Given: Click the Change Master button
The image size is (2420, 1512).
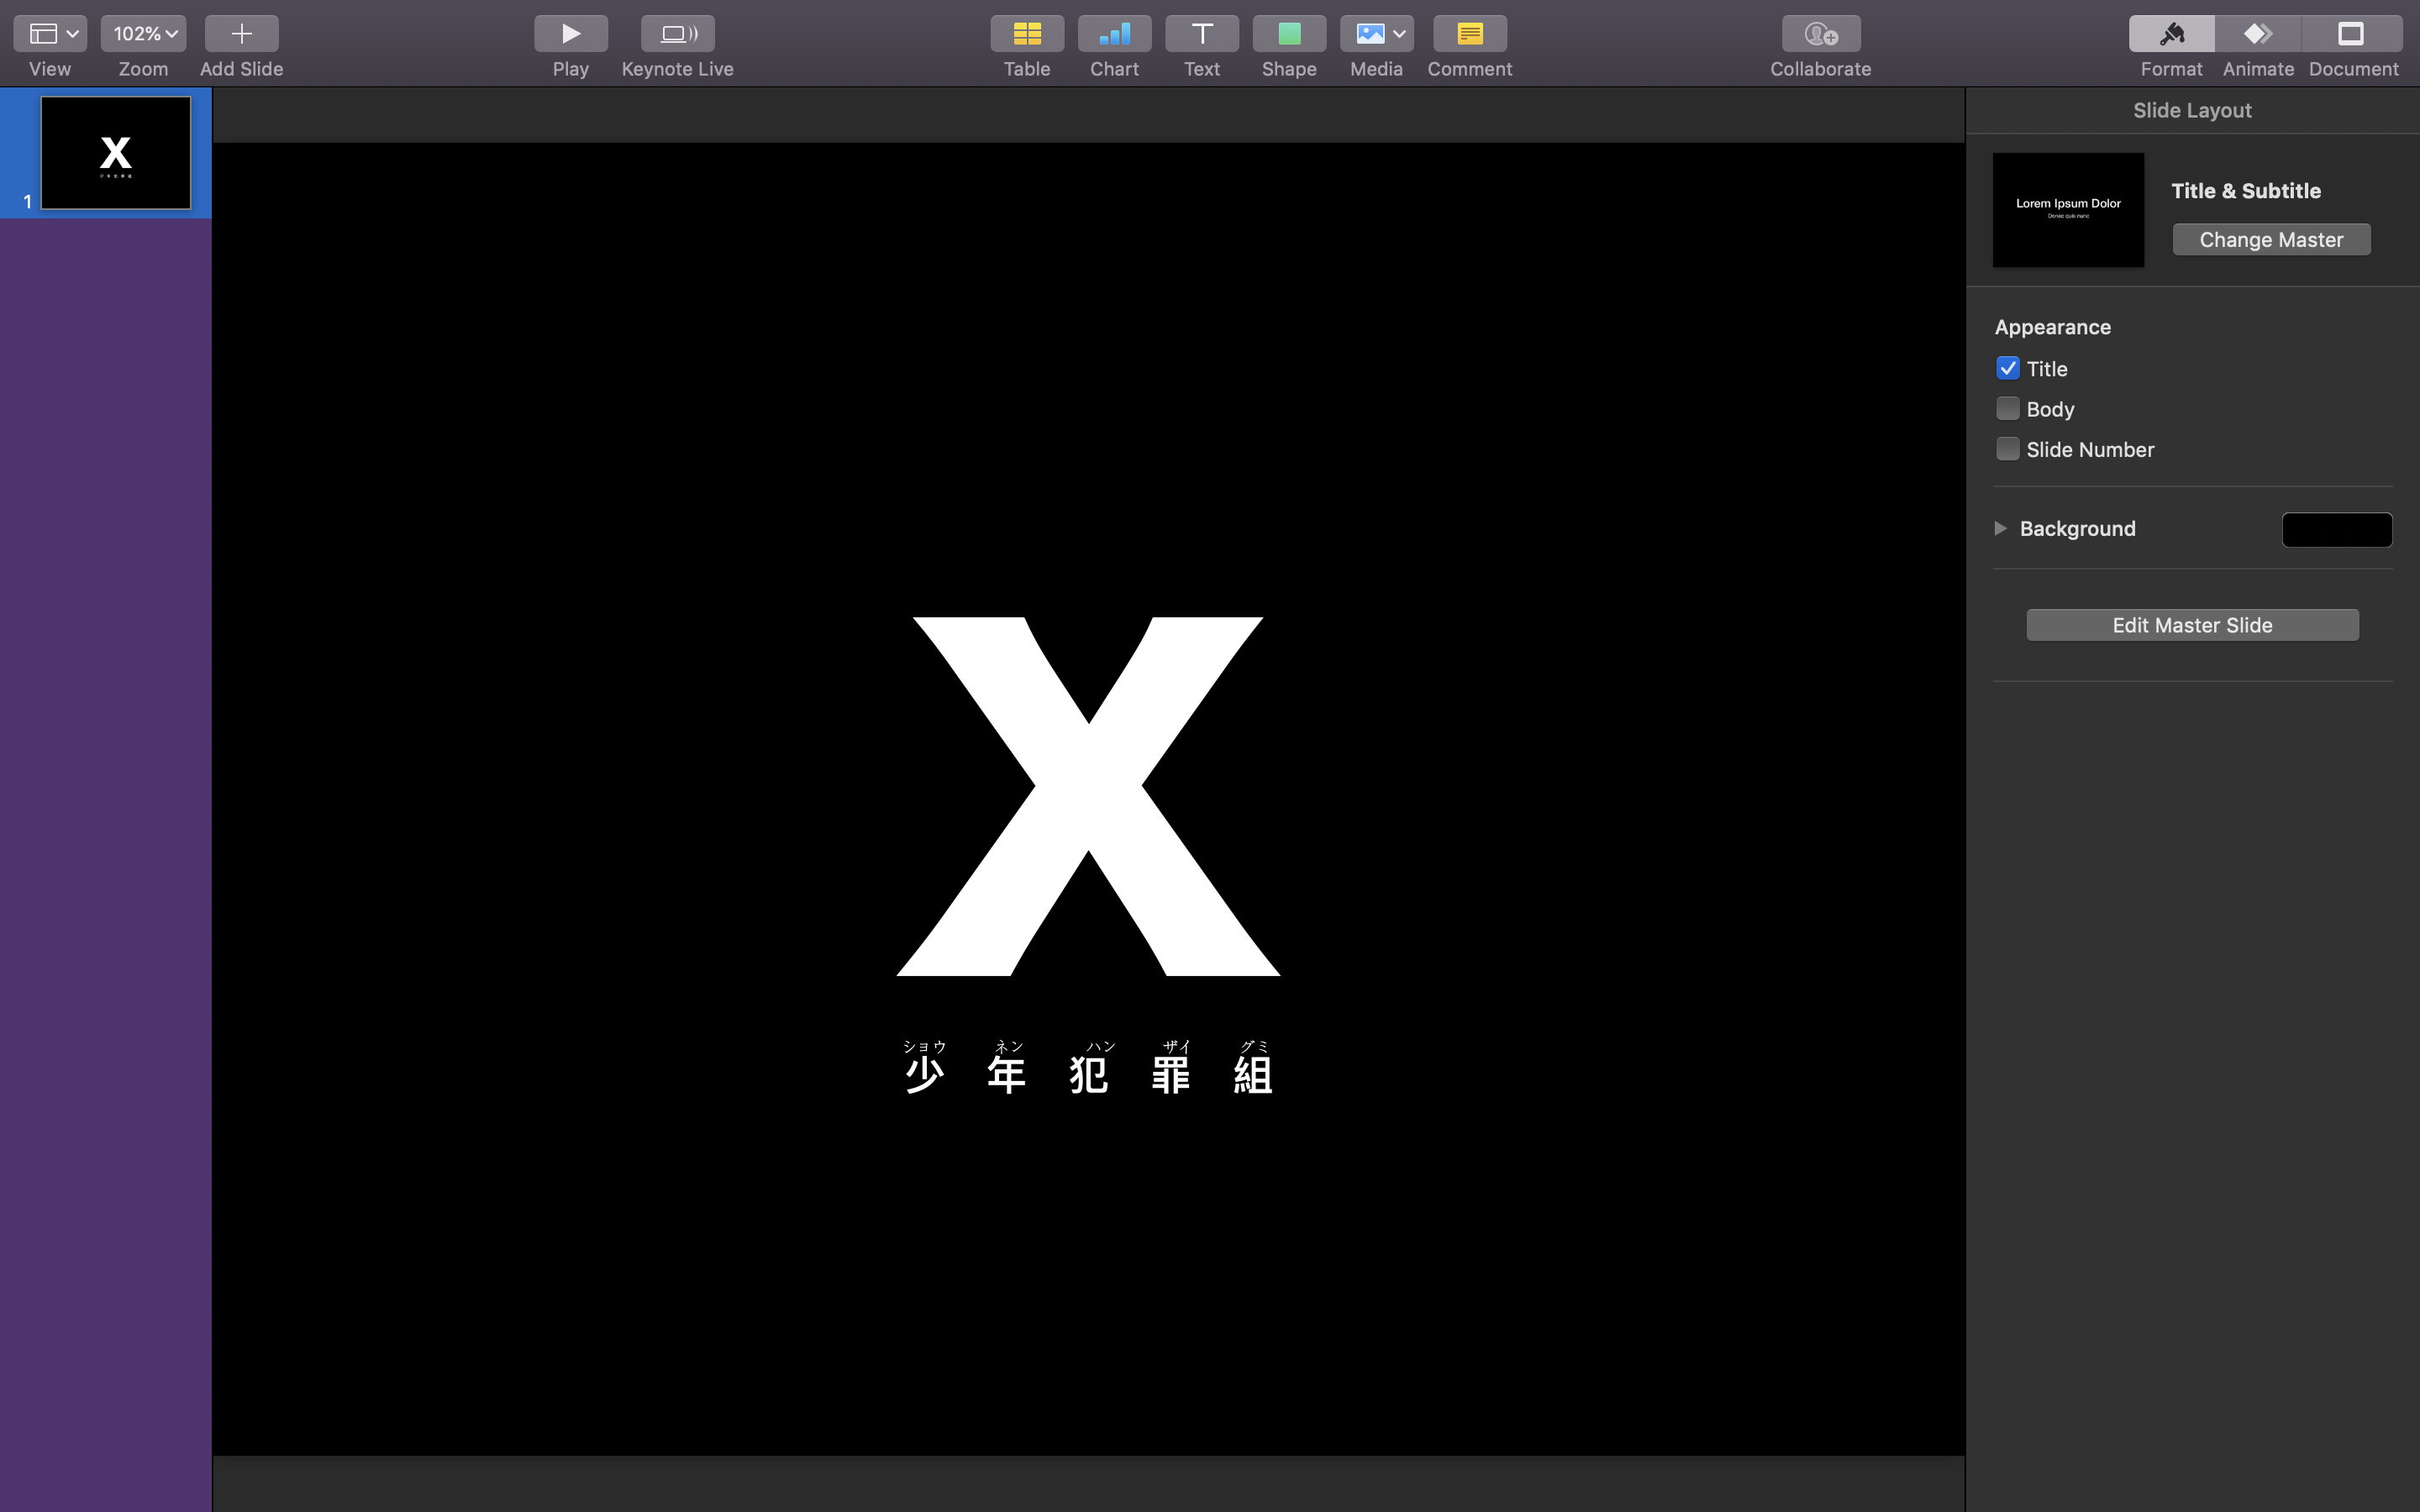Looking at the screenshot, I should [2271, 239].
